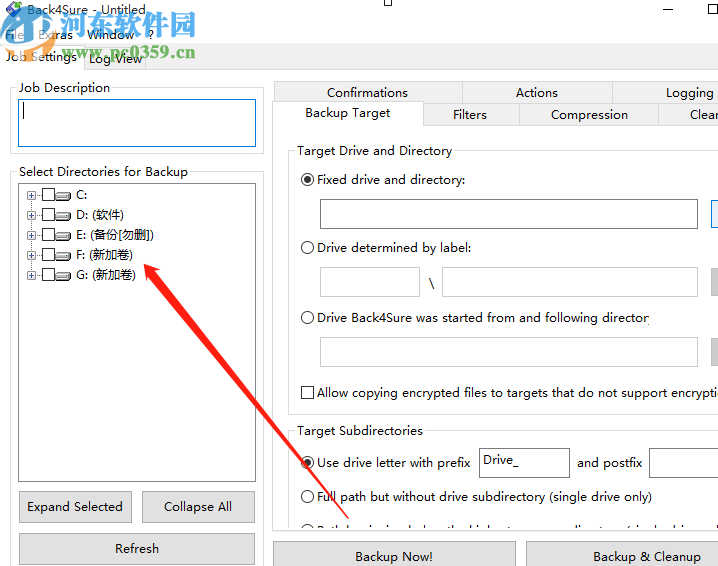Click the Back4Sure start drive directory field
Screen dimensions: 718x566
click(x=509, y=352)
